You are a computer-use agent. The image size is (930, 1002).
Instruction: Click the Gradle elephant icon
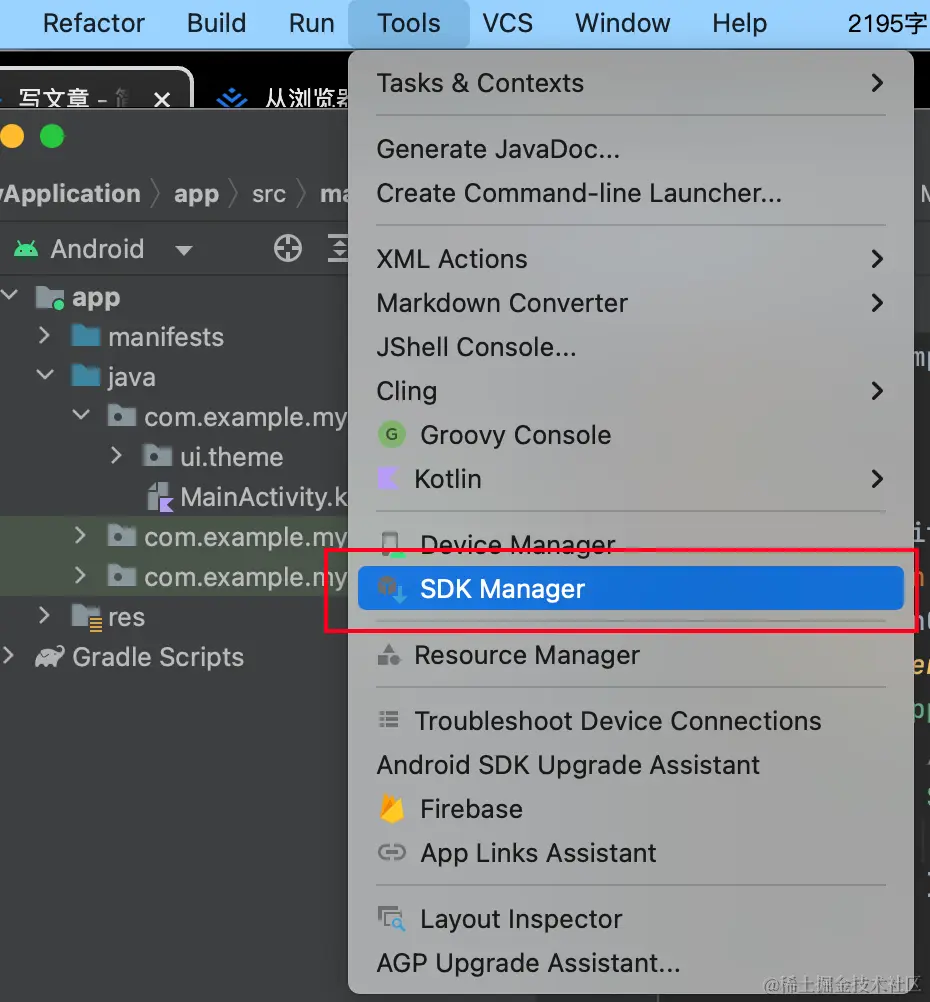point(49,657)
